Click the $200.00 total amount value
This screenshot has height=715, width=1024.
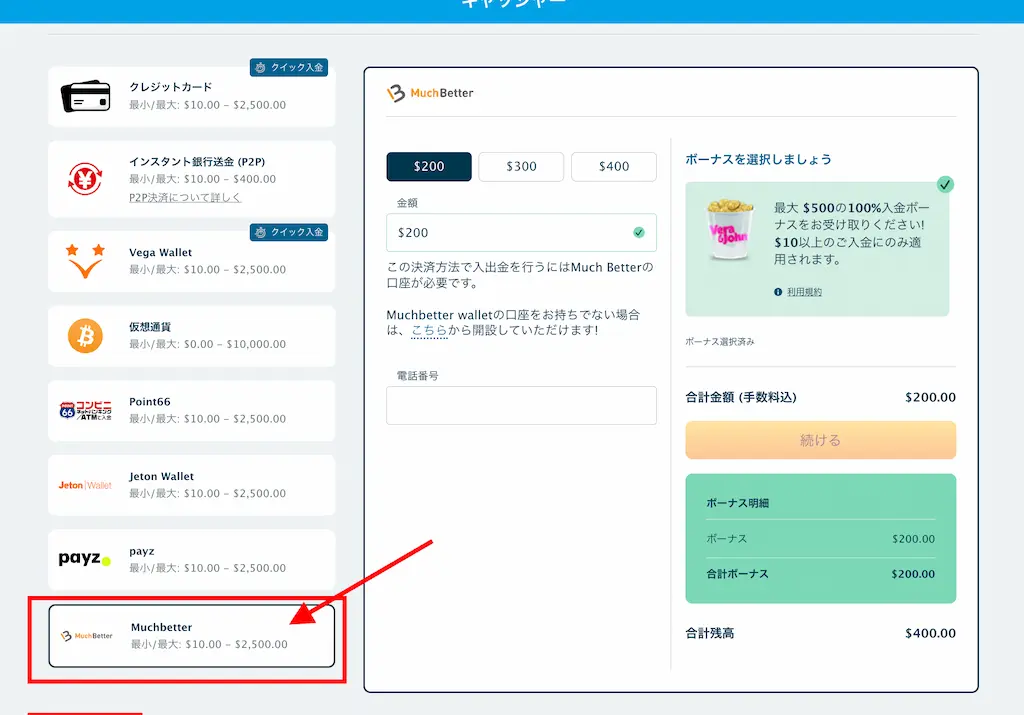point(930,397)
